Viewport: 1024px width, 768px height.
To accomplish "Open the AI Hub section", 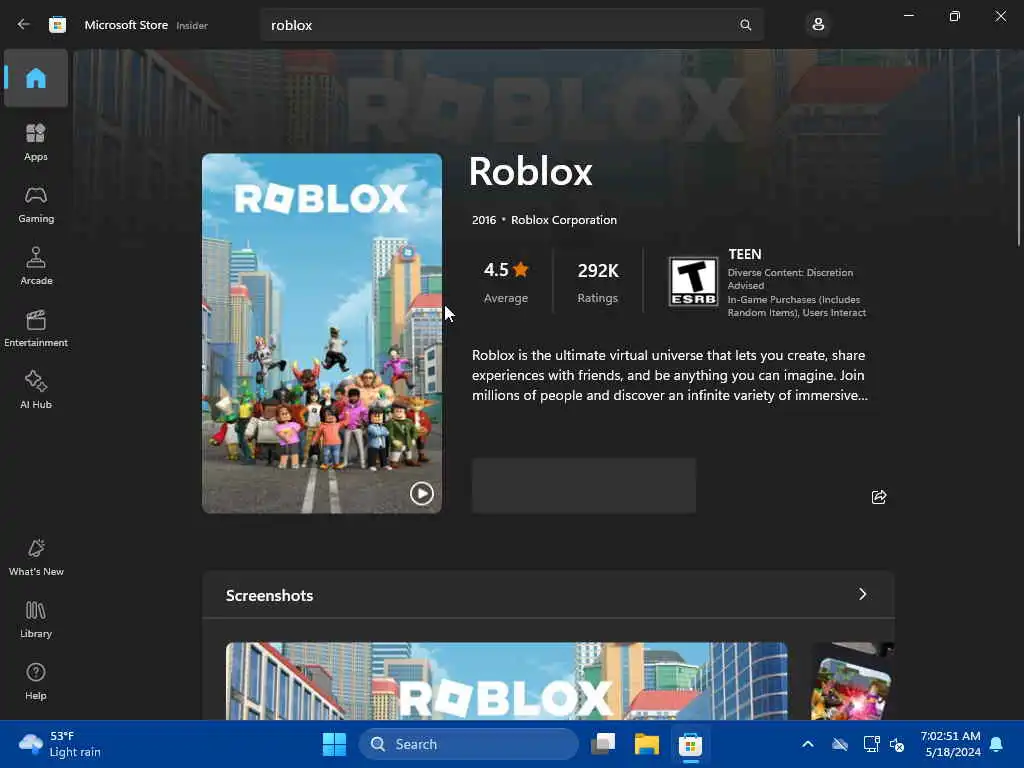I will point(36,391).
